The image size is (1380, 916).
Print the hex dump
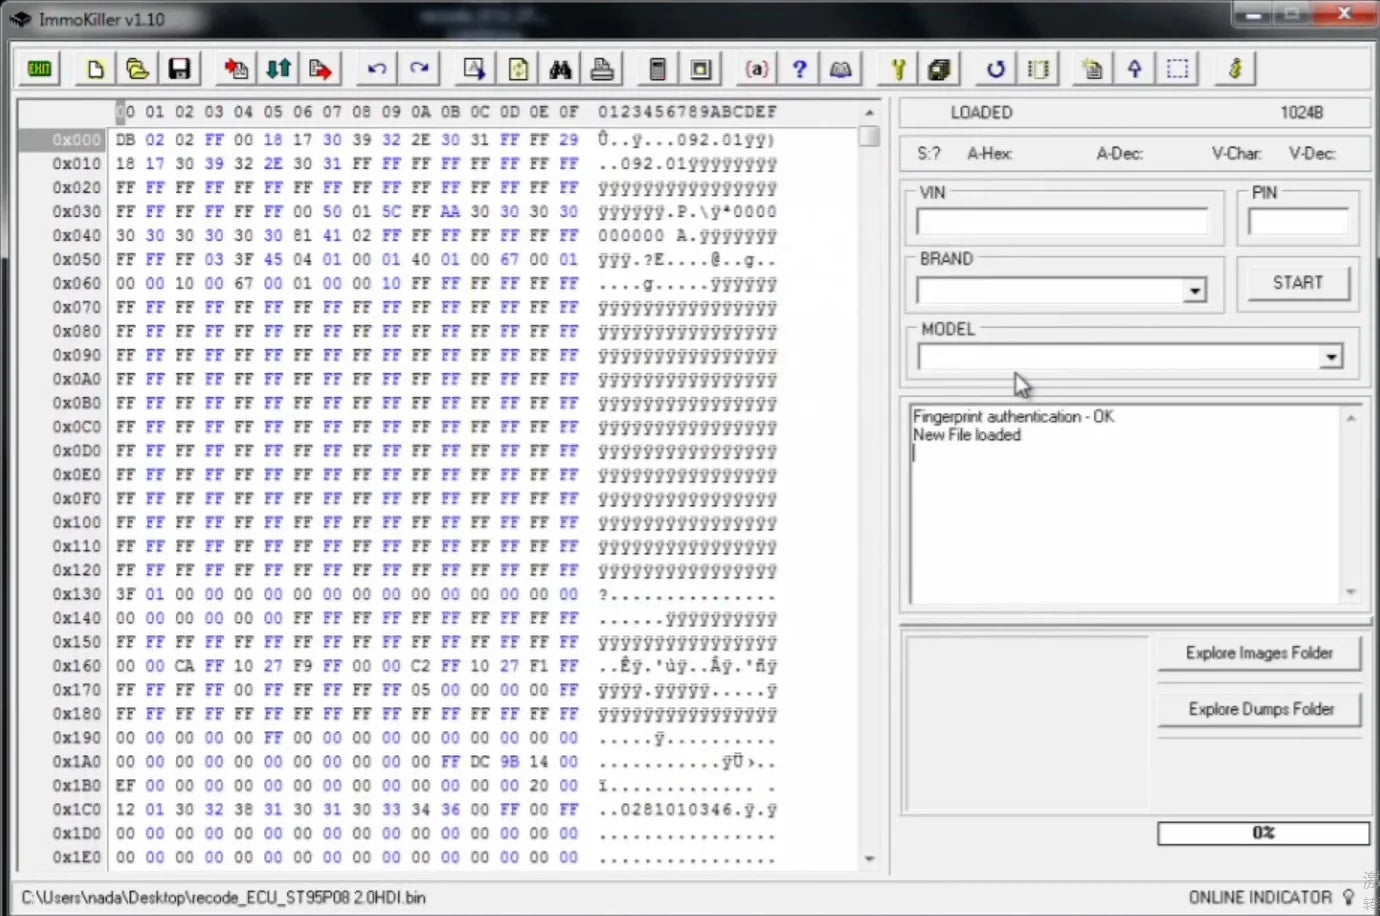[601, 68]
